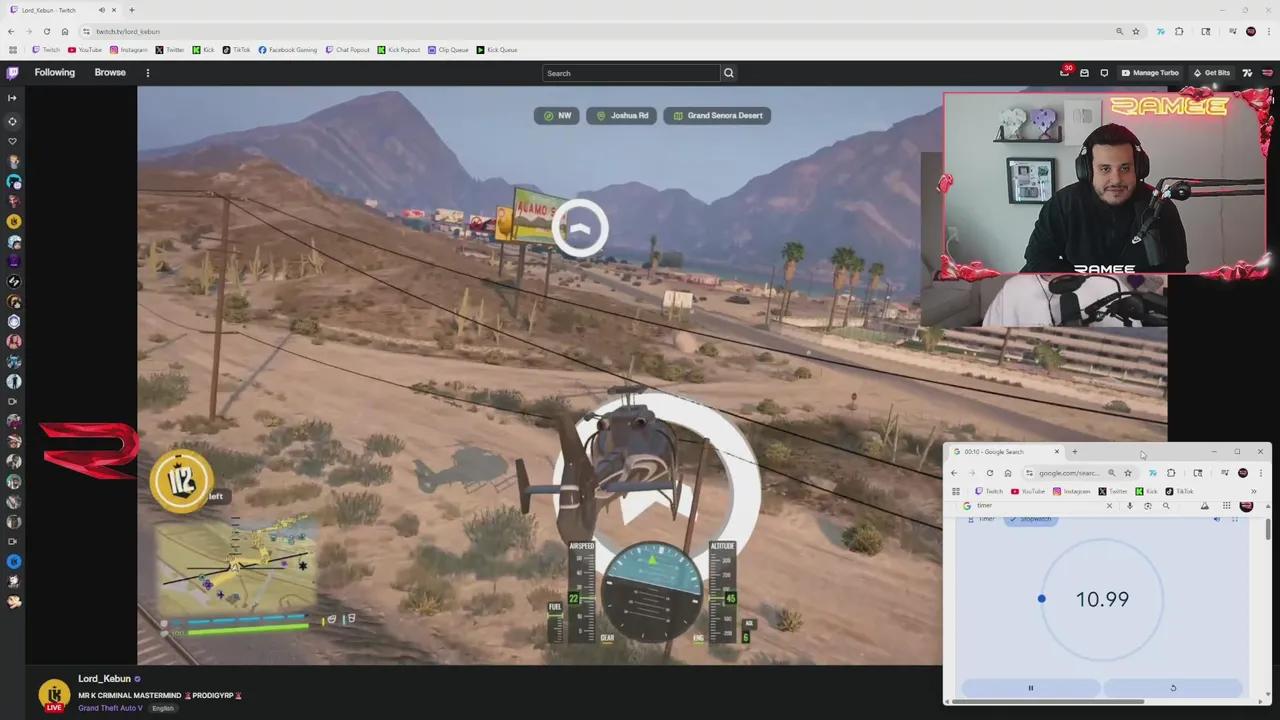The width and height of the screenshot is (1280, 720).
Task: Click the Manage Turbo button
Action: tap(1150, 73)
